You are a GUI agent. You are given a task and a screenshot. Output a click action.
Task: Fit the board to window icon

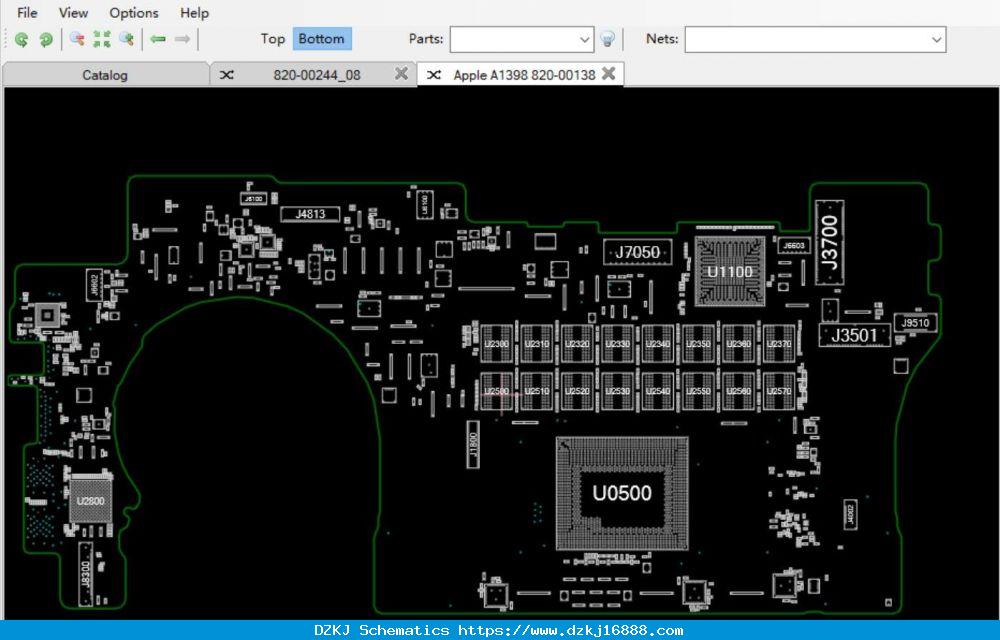101,40
